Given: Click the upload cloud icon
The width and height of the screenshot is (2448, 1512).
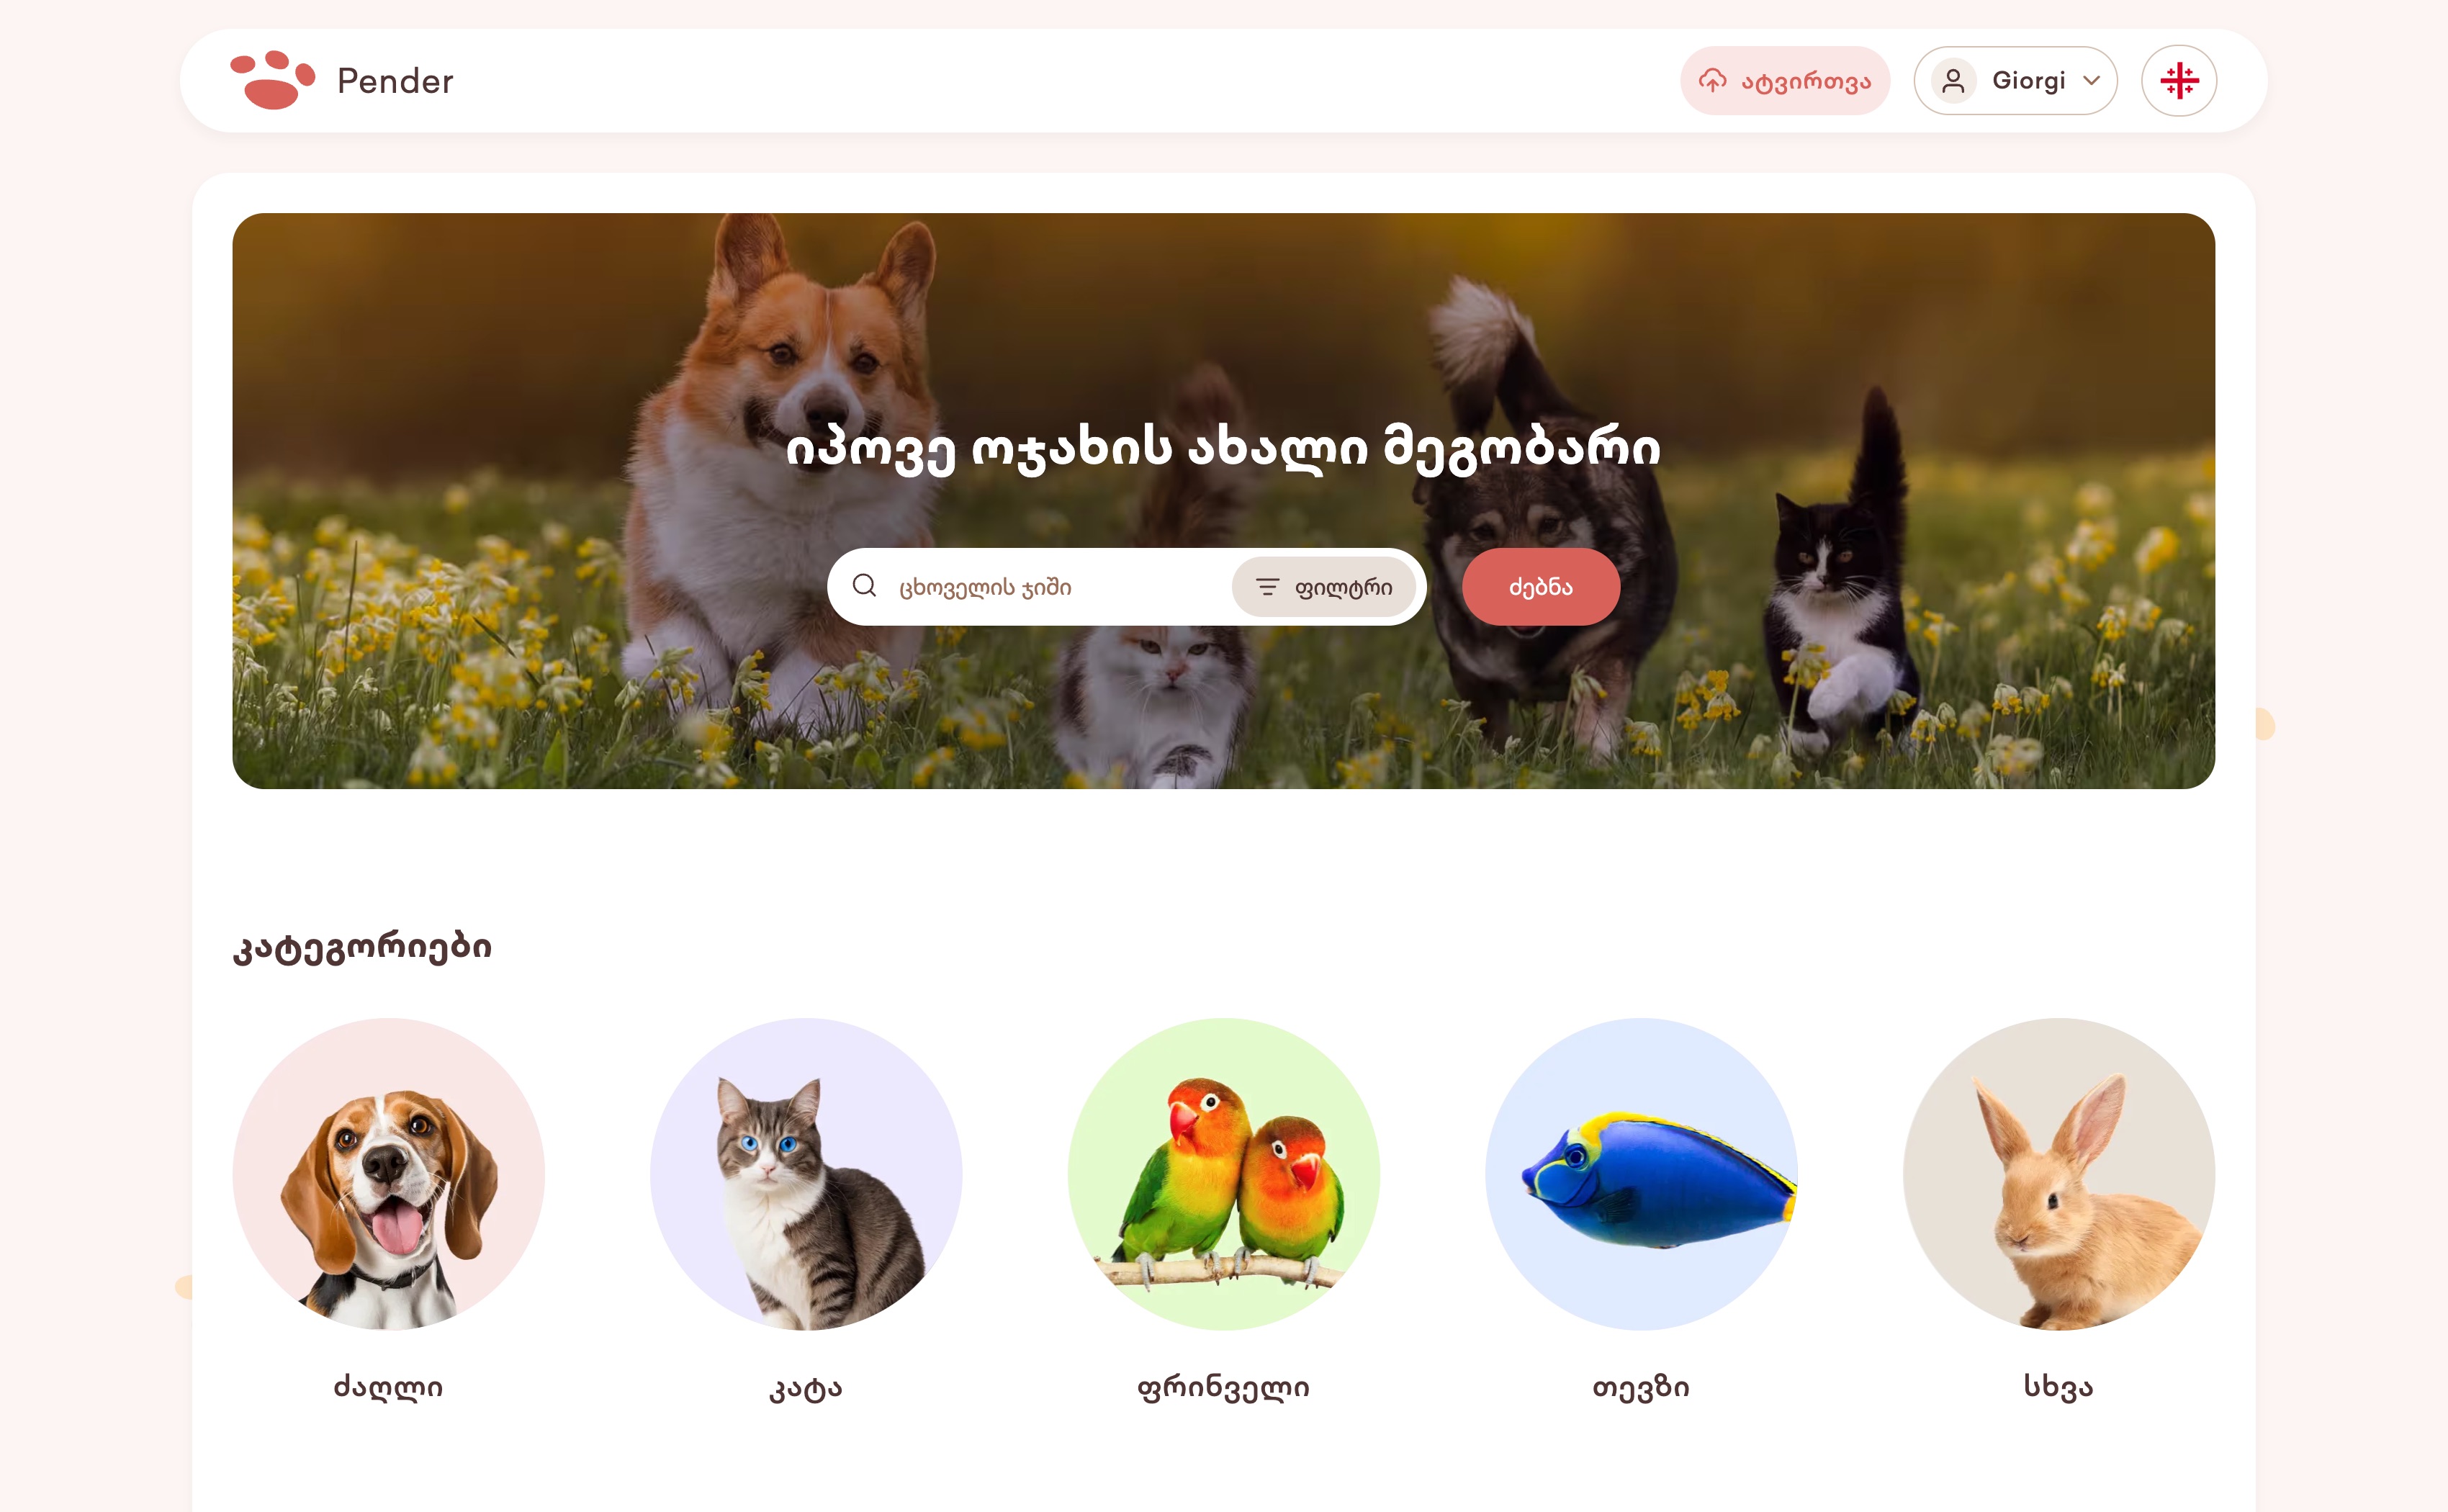Looking at the screenshot, I should click(x=1712, y=80).
